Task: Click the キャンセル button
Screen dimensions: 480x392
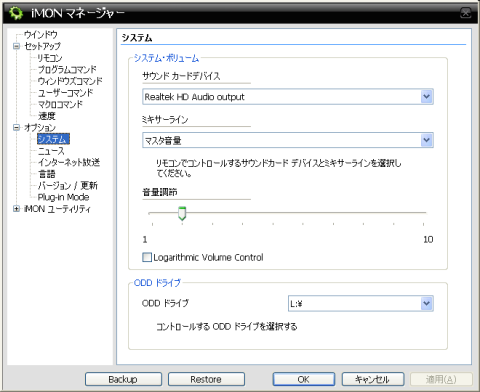Action: pyautogui.click(x=373, y=379)
